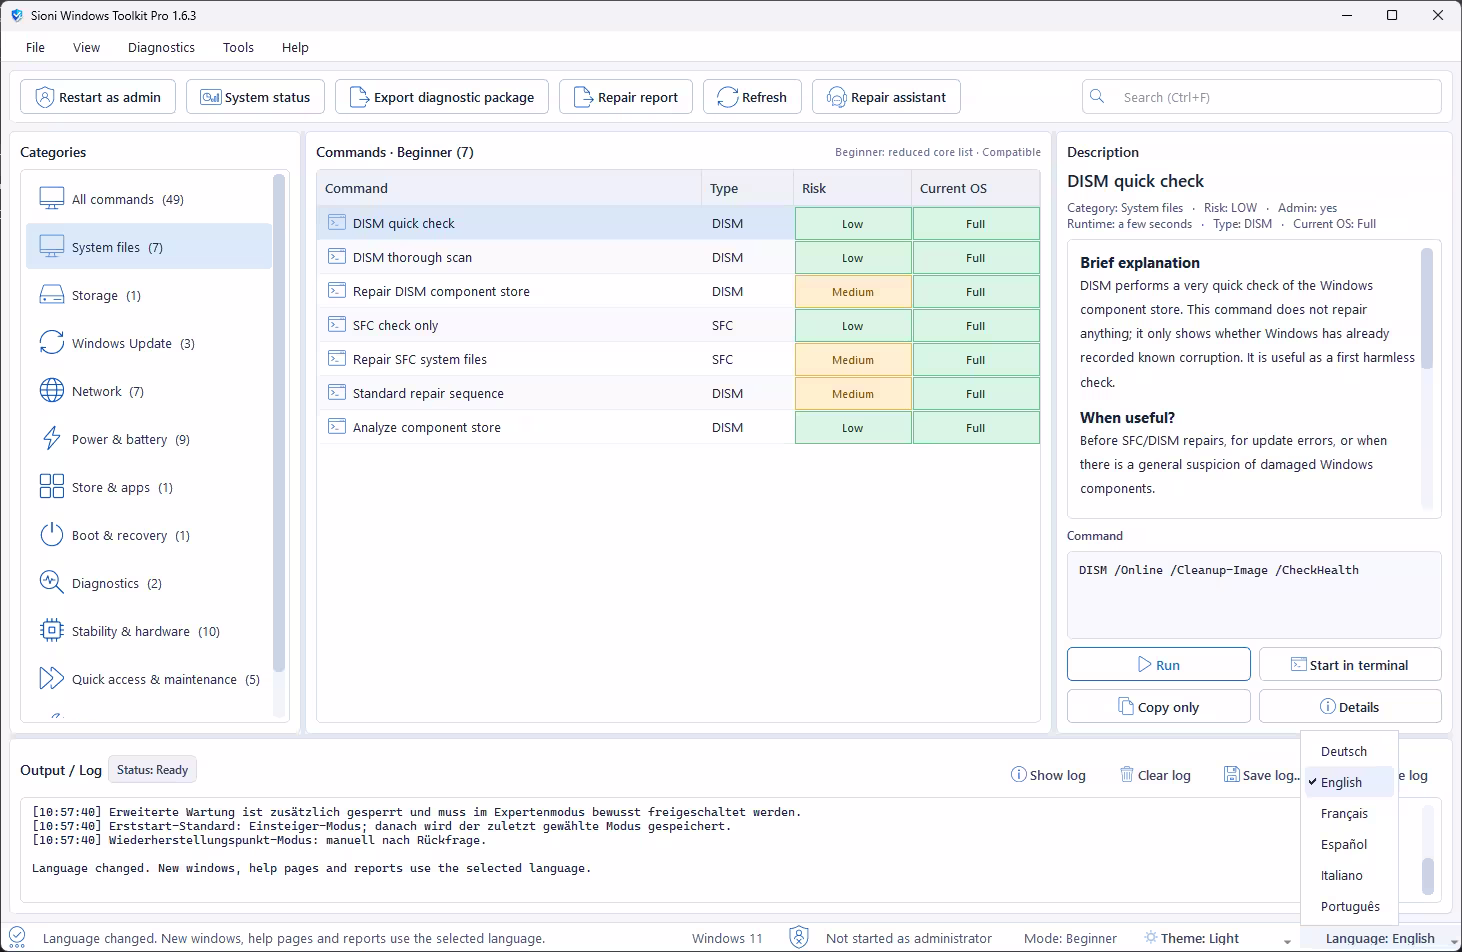The width and height of the screenshot is (1462, 952).
Task: Click the DISM command text box
Action: click(1254, 594)
